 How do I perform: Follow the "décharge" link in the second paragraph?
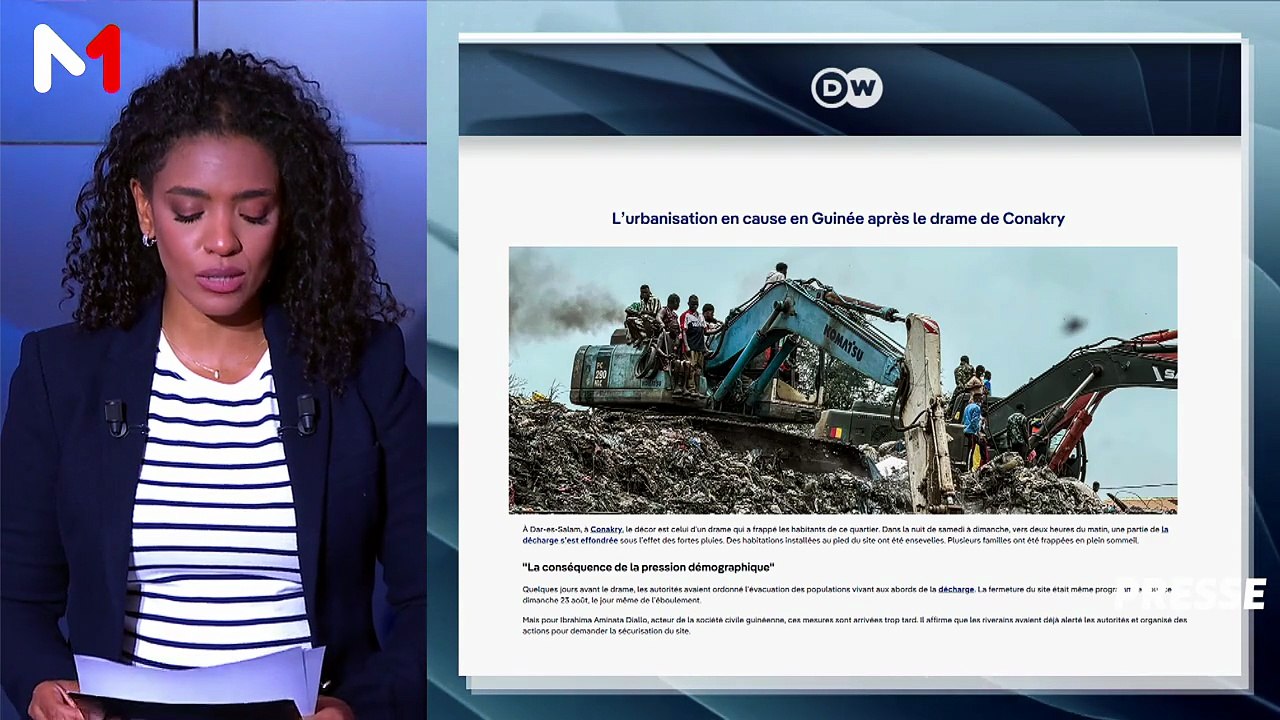tap(956, 589)
